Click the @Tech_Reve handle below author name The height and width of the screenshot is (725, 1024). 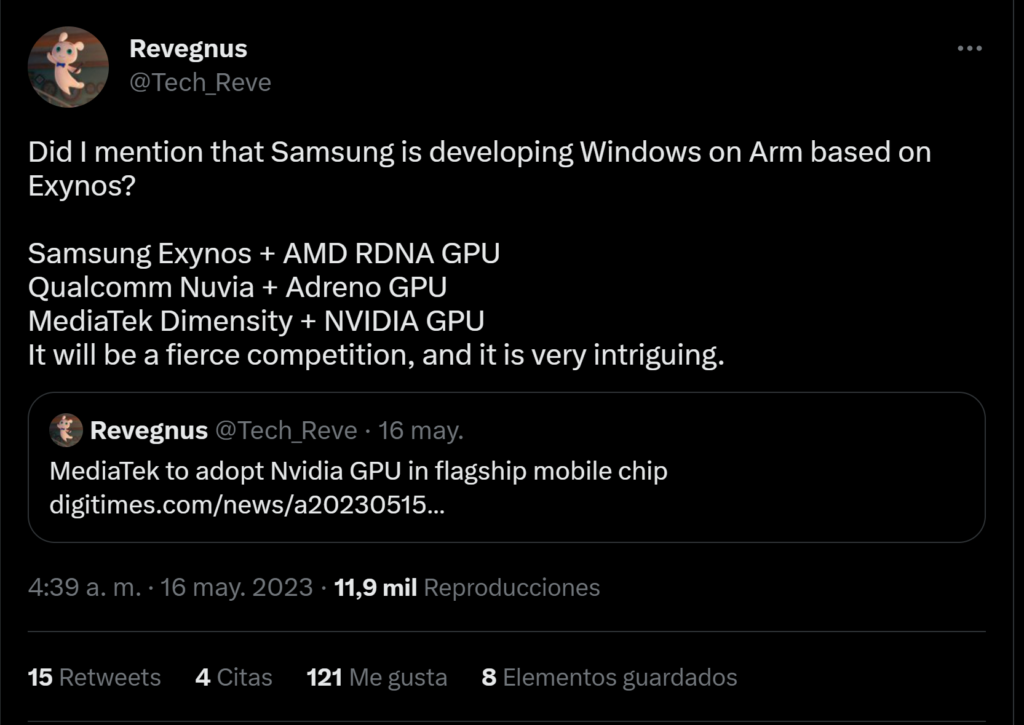click(x=200, y=82)
